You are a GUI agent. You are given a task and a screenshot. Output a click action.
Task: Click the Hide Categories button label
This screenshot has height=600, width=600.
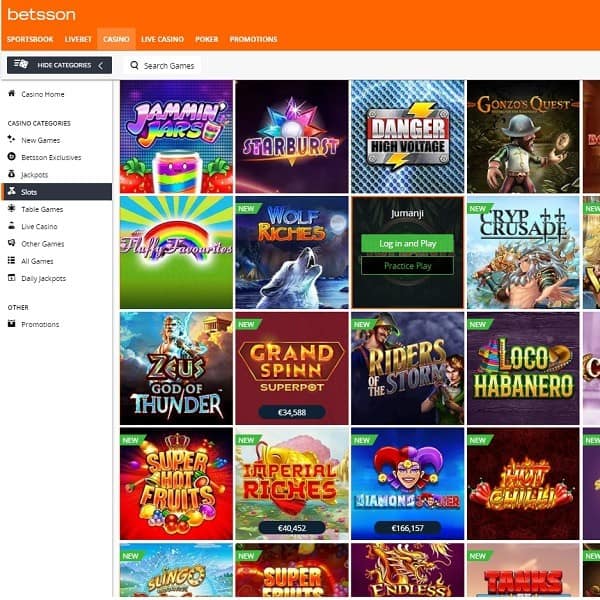point(64,65)
